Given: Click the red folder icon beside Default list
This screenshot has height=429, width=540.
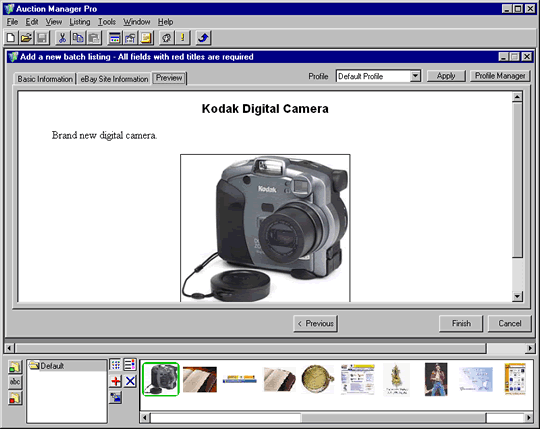Looking at the screenshot, I should pyautogui.click(x=15, y=398).
